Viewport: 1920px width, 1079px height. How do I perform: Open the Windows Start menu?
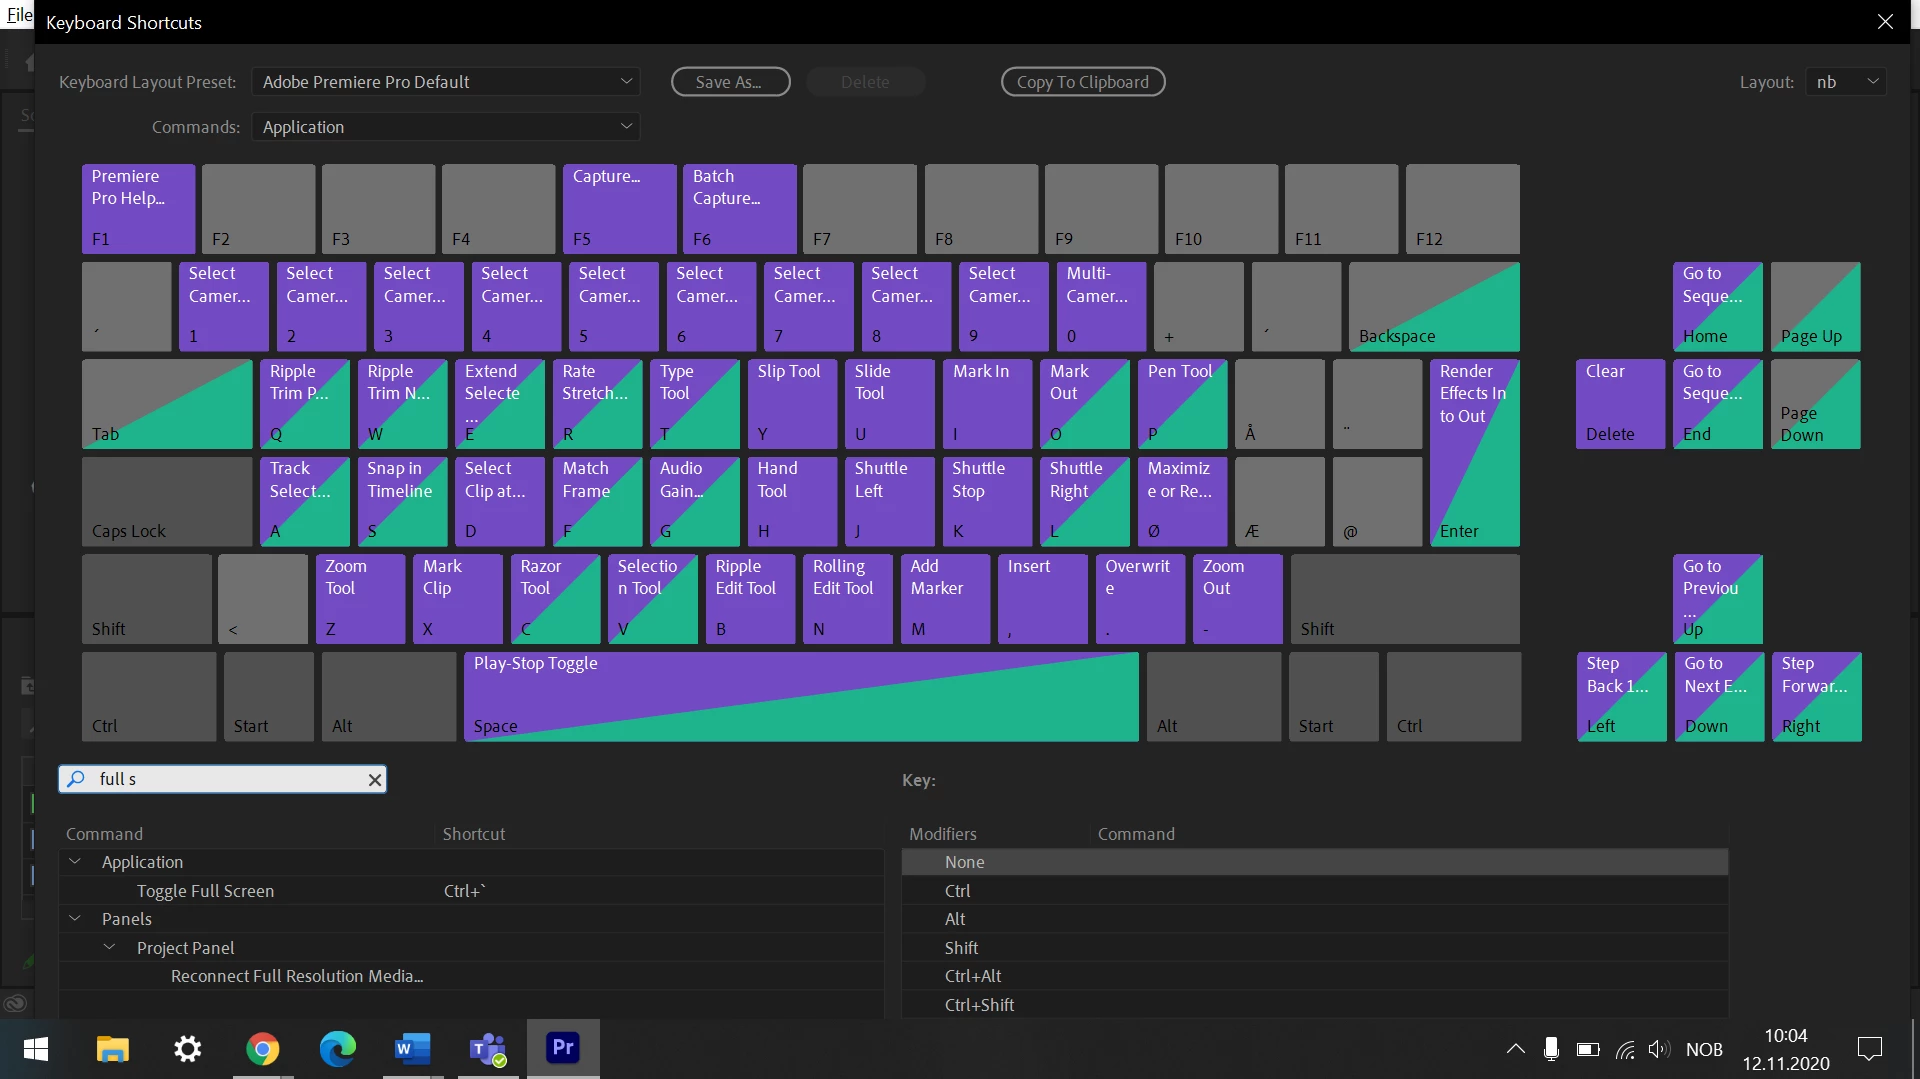[x=36, y=1049]
